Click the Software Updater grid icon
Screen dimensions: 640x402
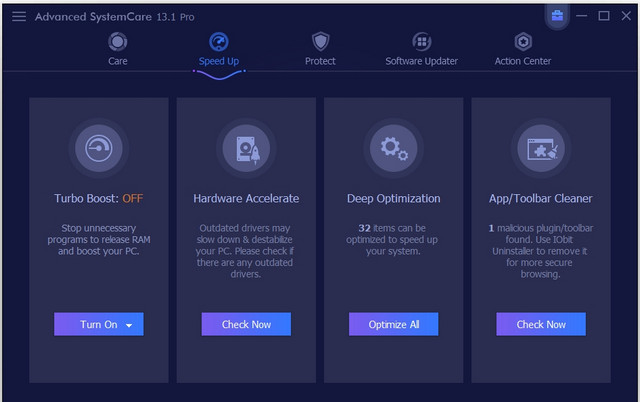[422, 42]
